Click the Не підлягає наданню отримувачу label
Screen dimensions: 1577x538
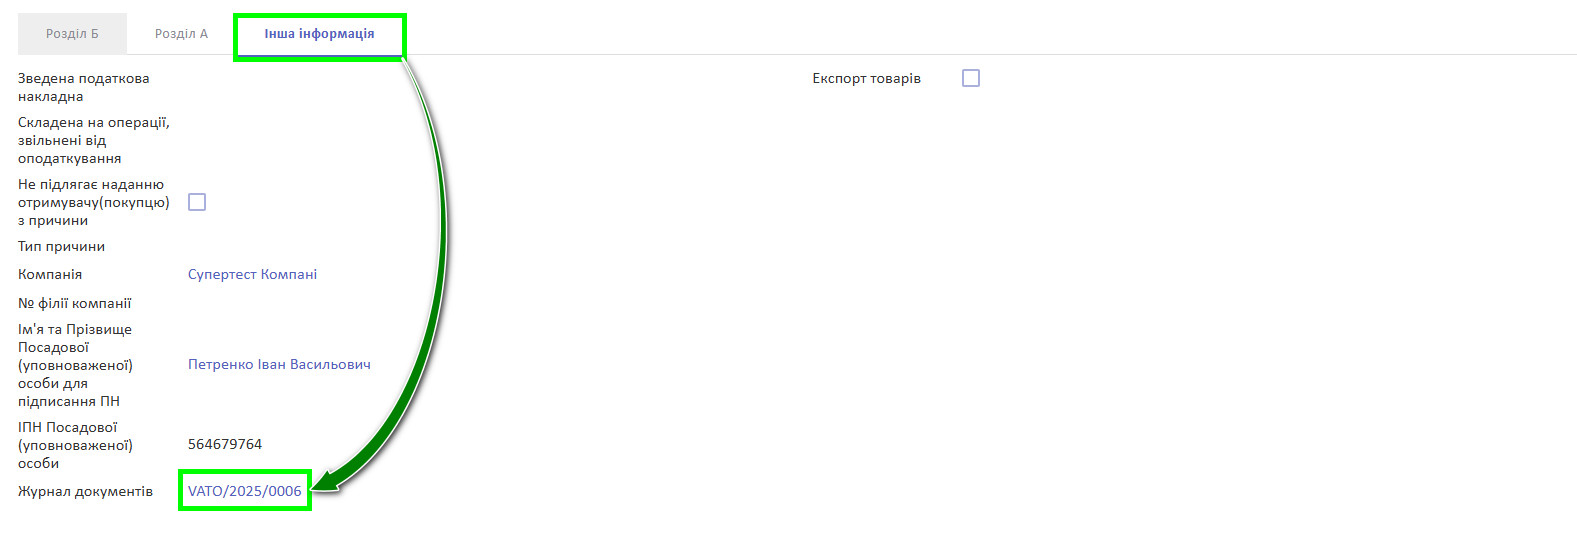pyautogui.click(x=94, y=202)
